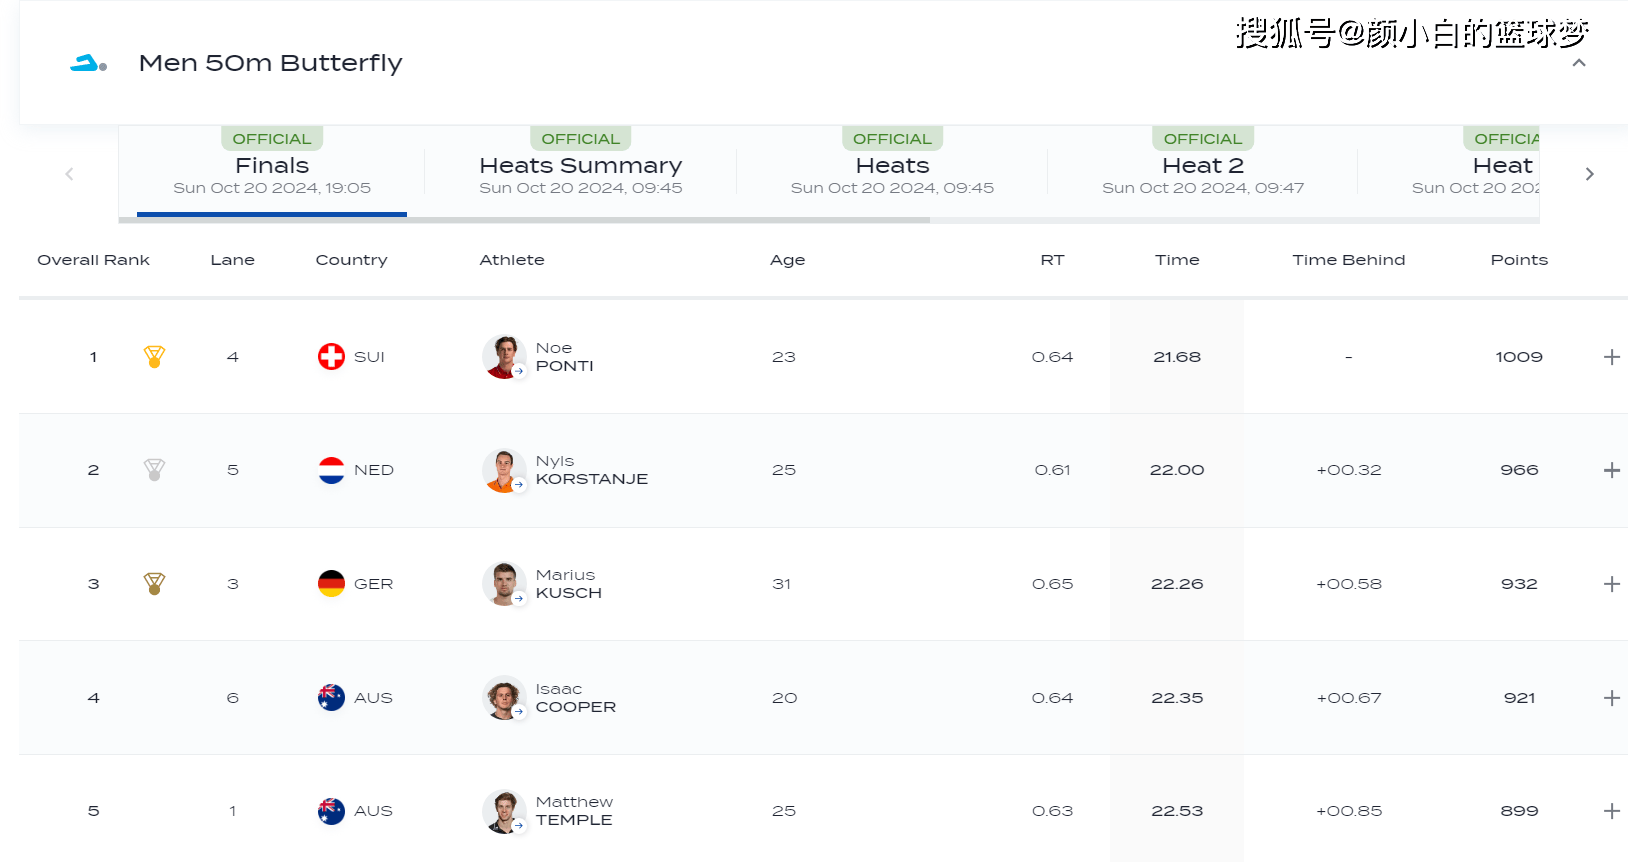Click the swimming event icon beside Men 50m Butterfly

pos(88,63)
